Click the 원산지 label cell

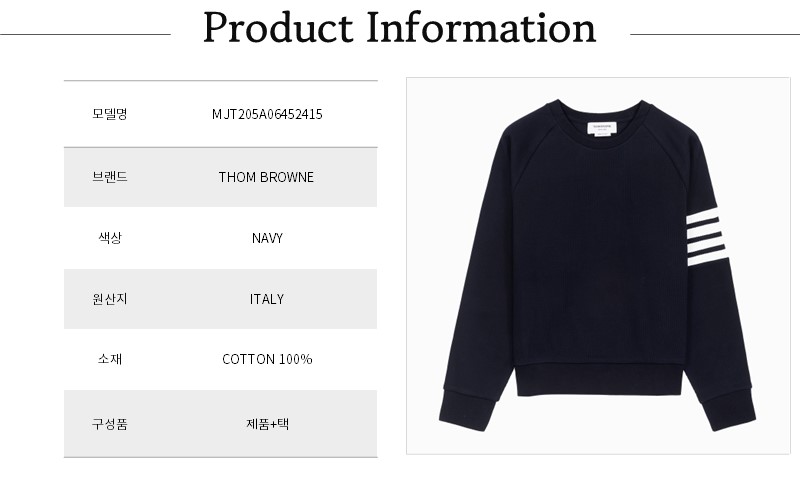109,299
